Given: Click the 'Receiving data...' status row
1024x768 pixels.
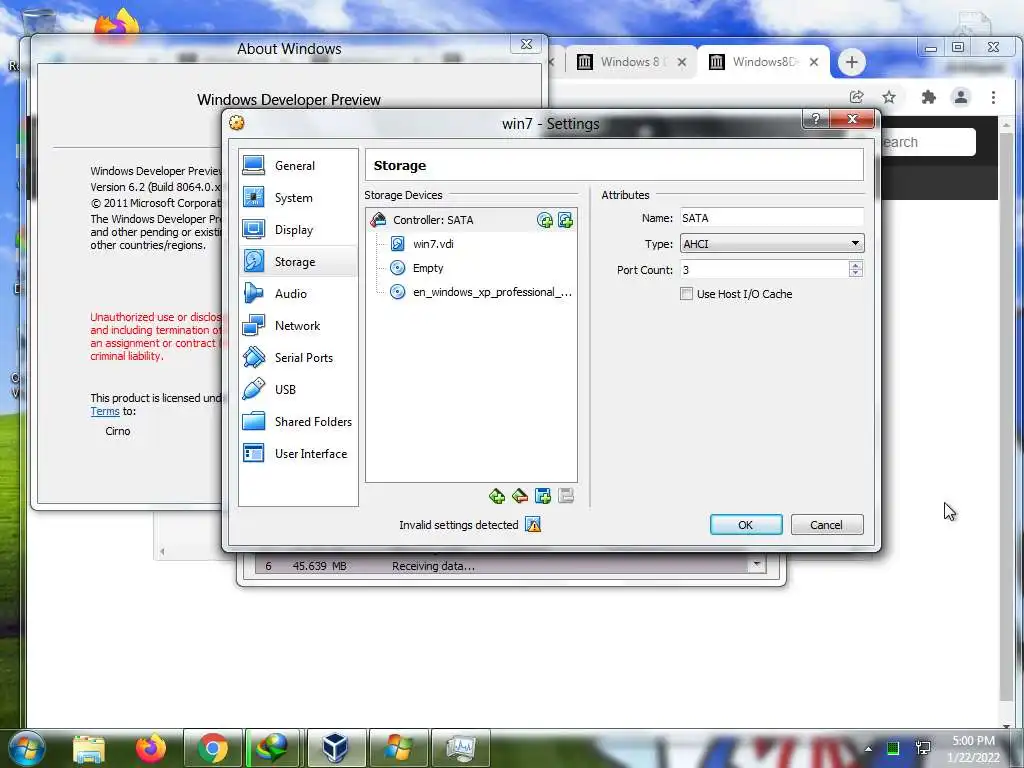Looking at the screenshot, I should pyautogui.click(x=500, y=566).
